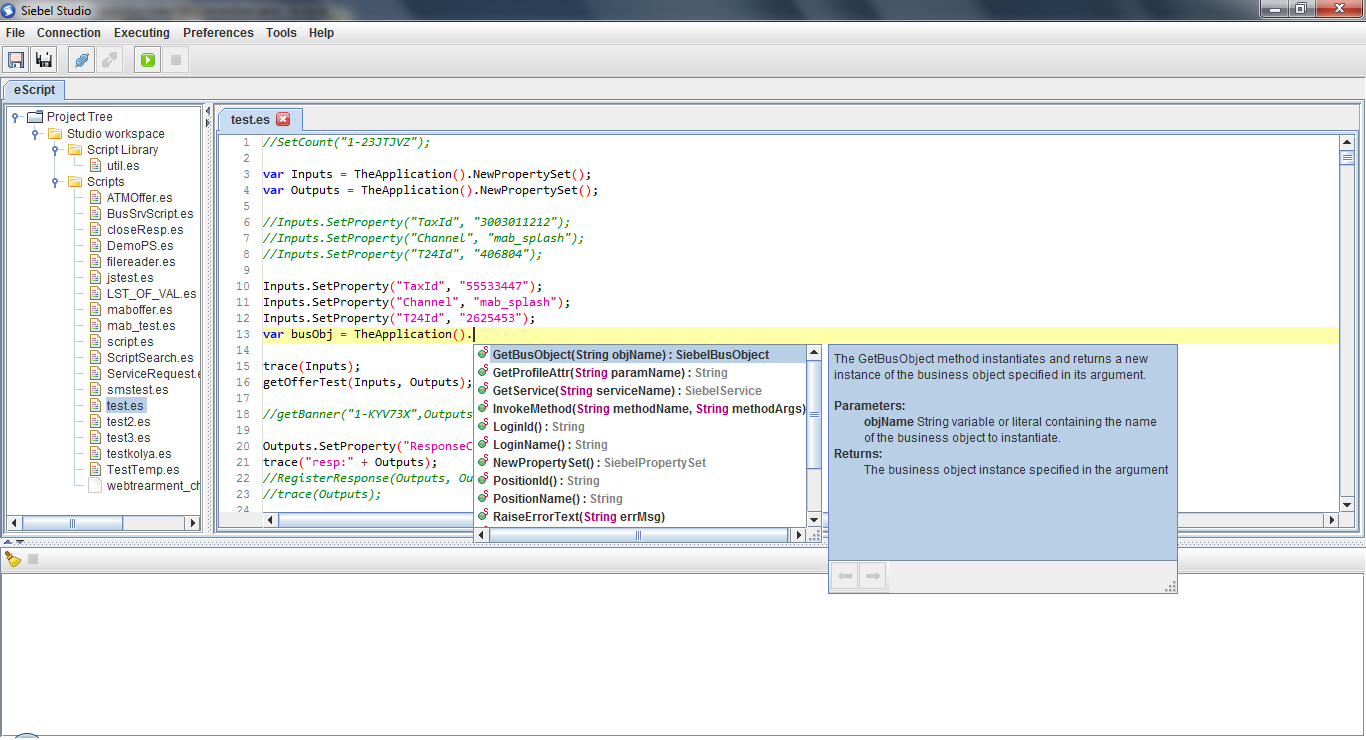
Task: Choose PositionId() from the autocomplete list
Action: pos(641,480)
